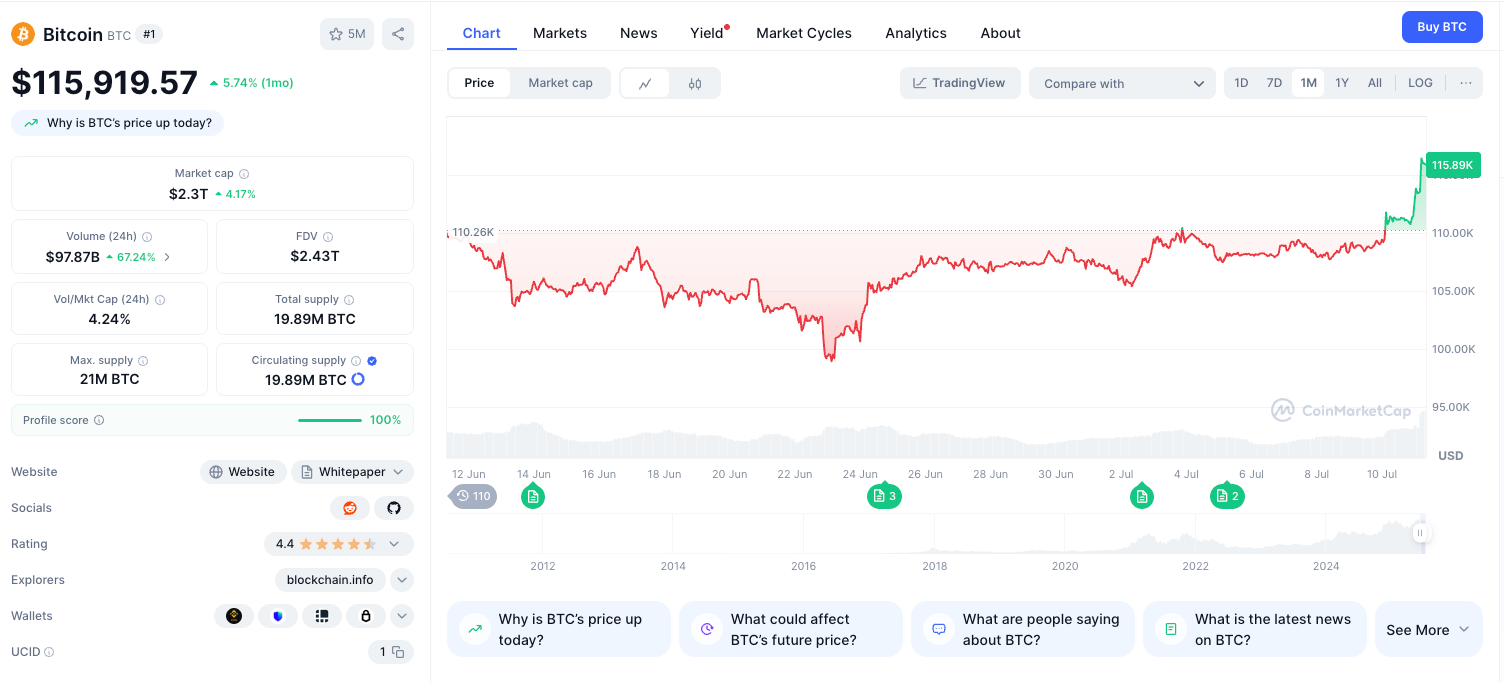Open the Market Cycles tab
Screen dimensions: 1504x683
coord(804,32)
